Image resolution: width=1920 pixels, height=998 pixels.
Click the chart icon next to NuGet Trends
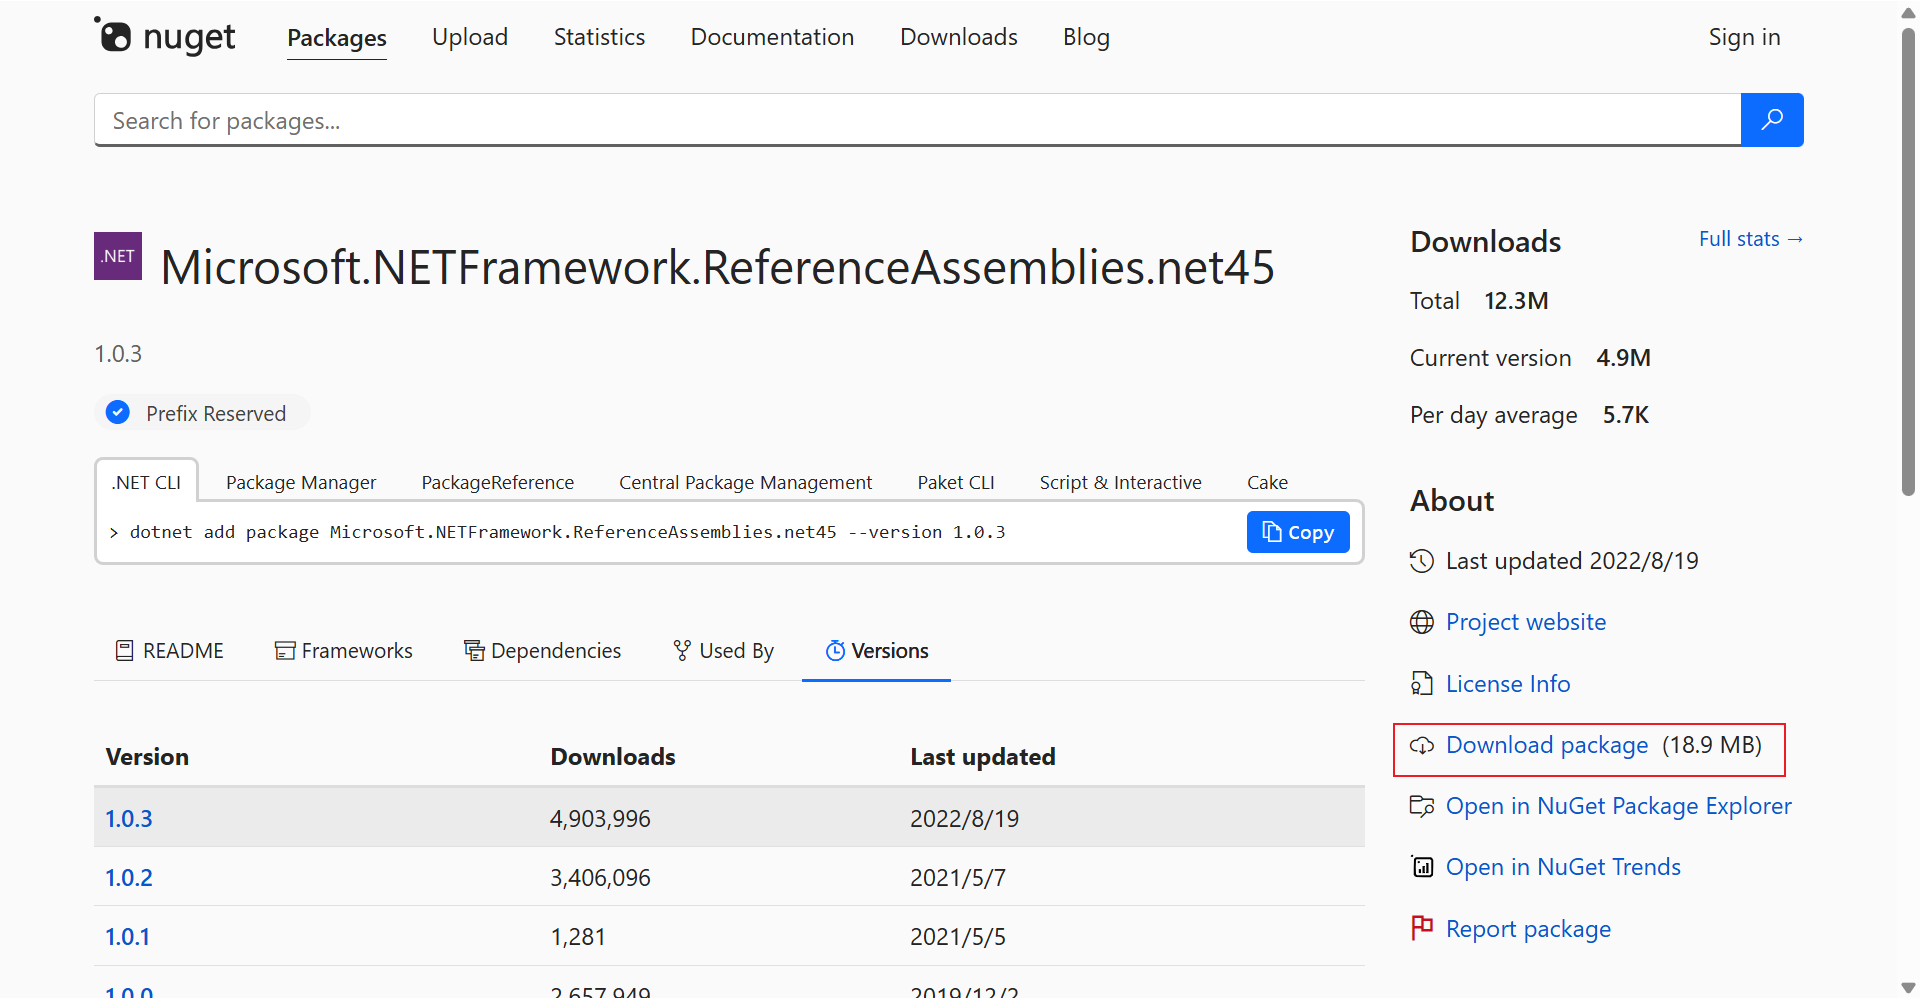[1422, 867]
